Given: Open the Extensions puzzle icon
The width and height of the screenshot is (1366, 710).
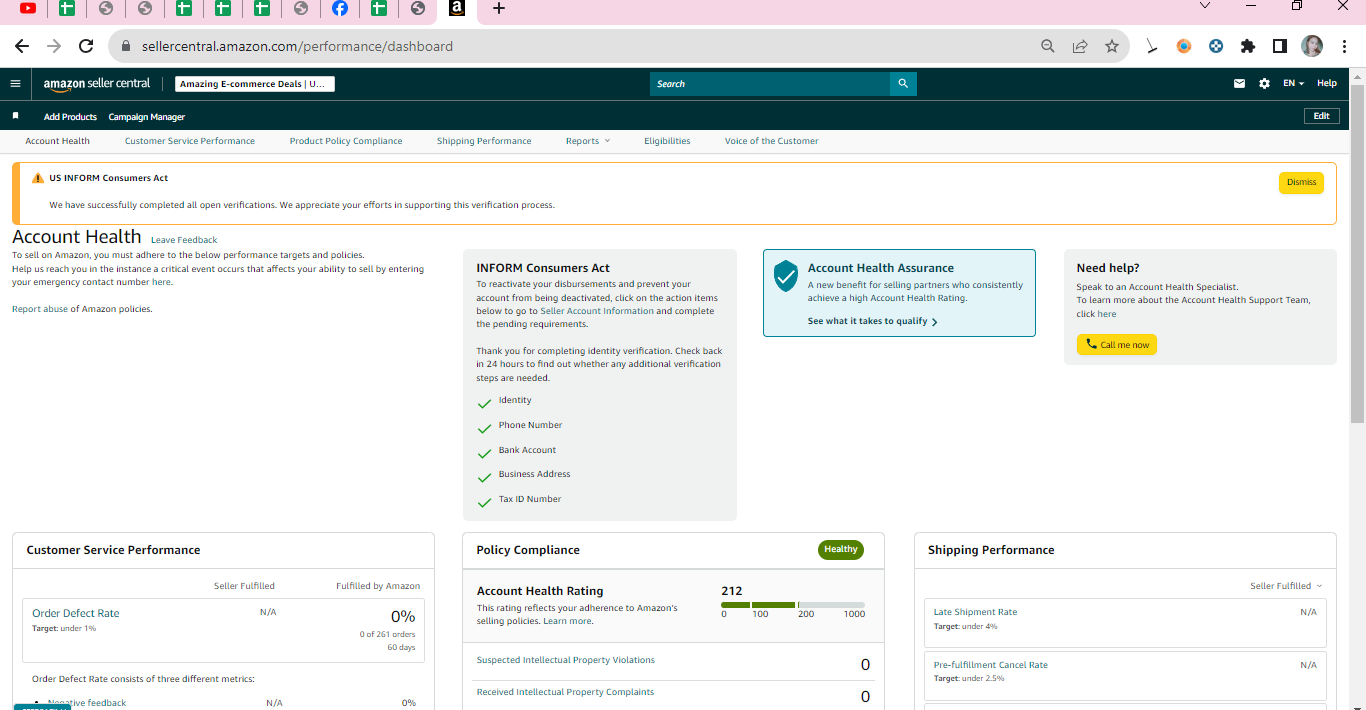Looking at the screenshot, I should click(x=1247, y=46).
